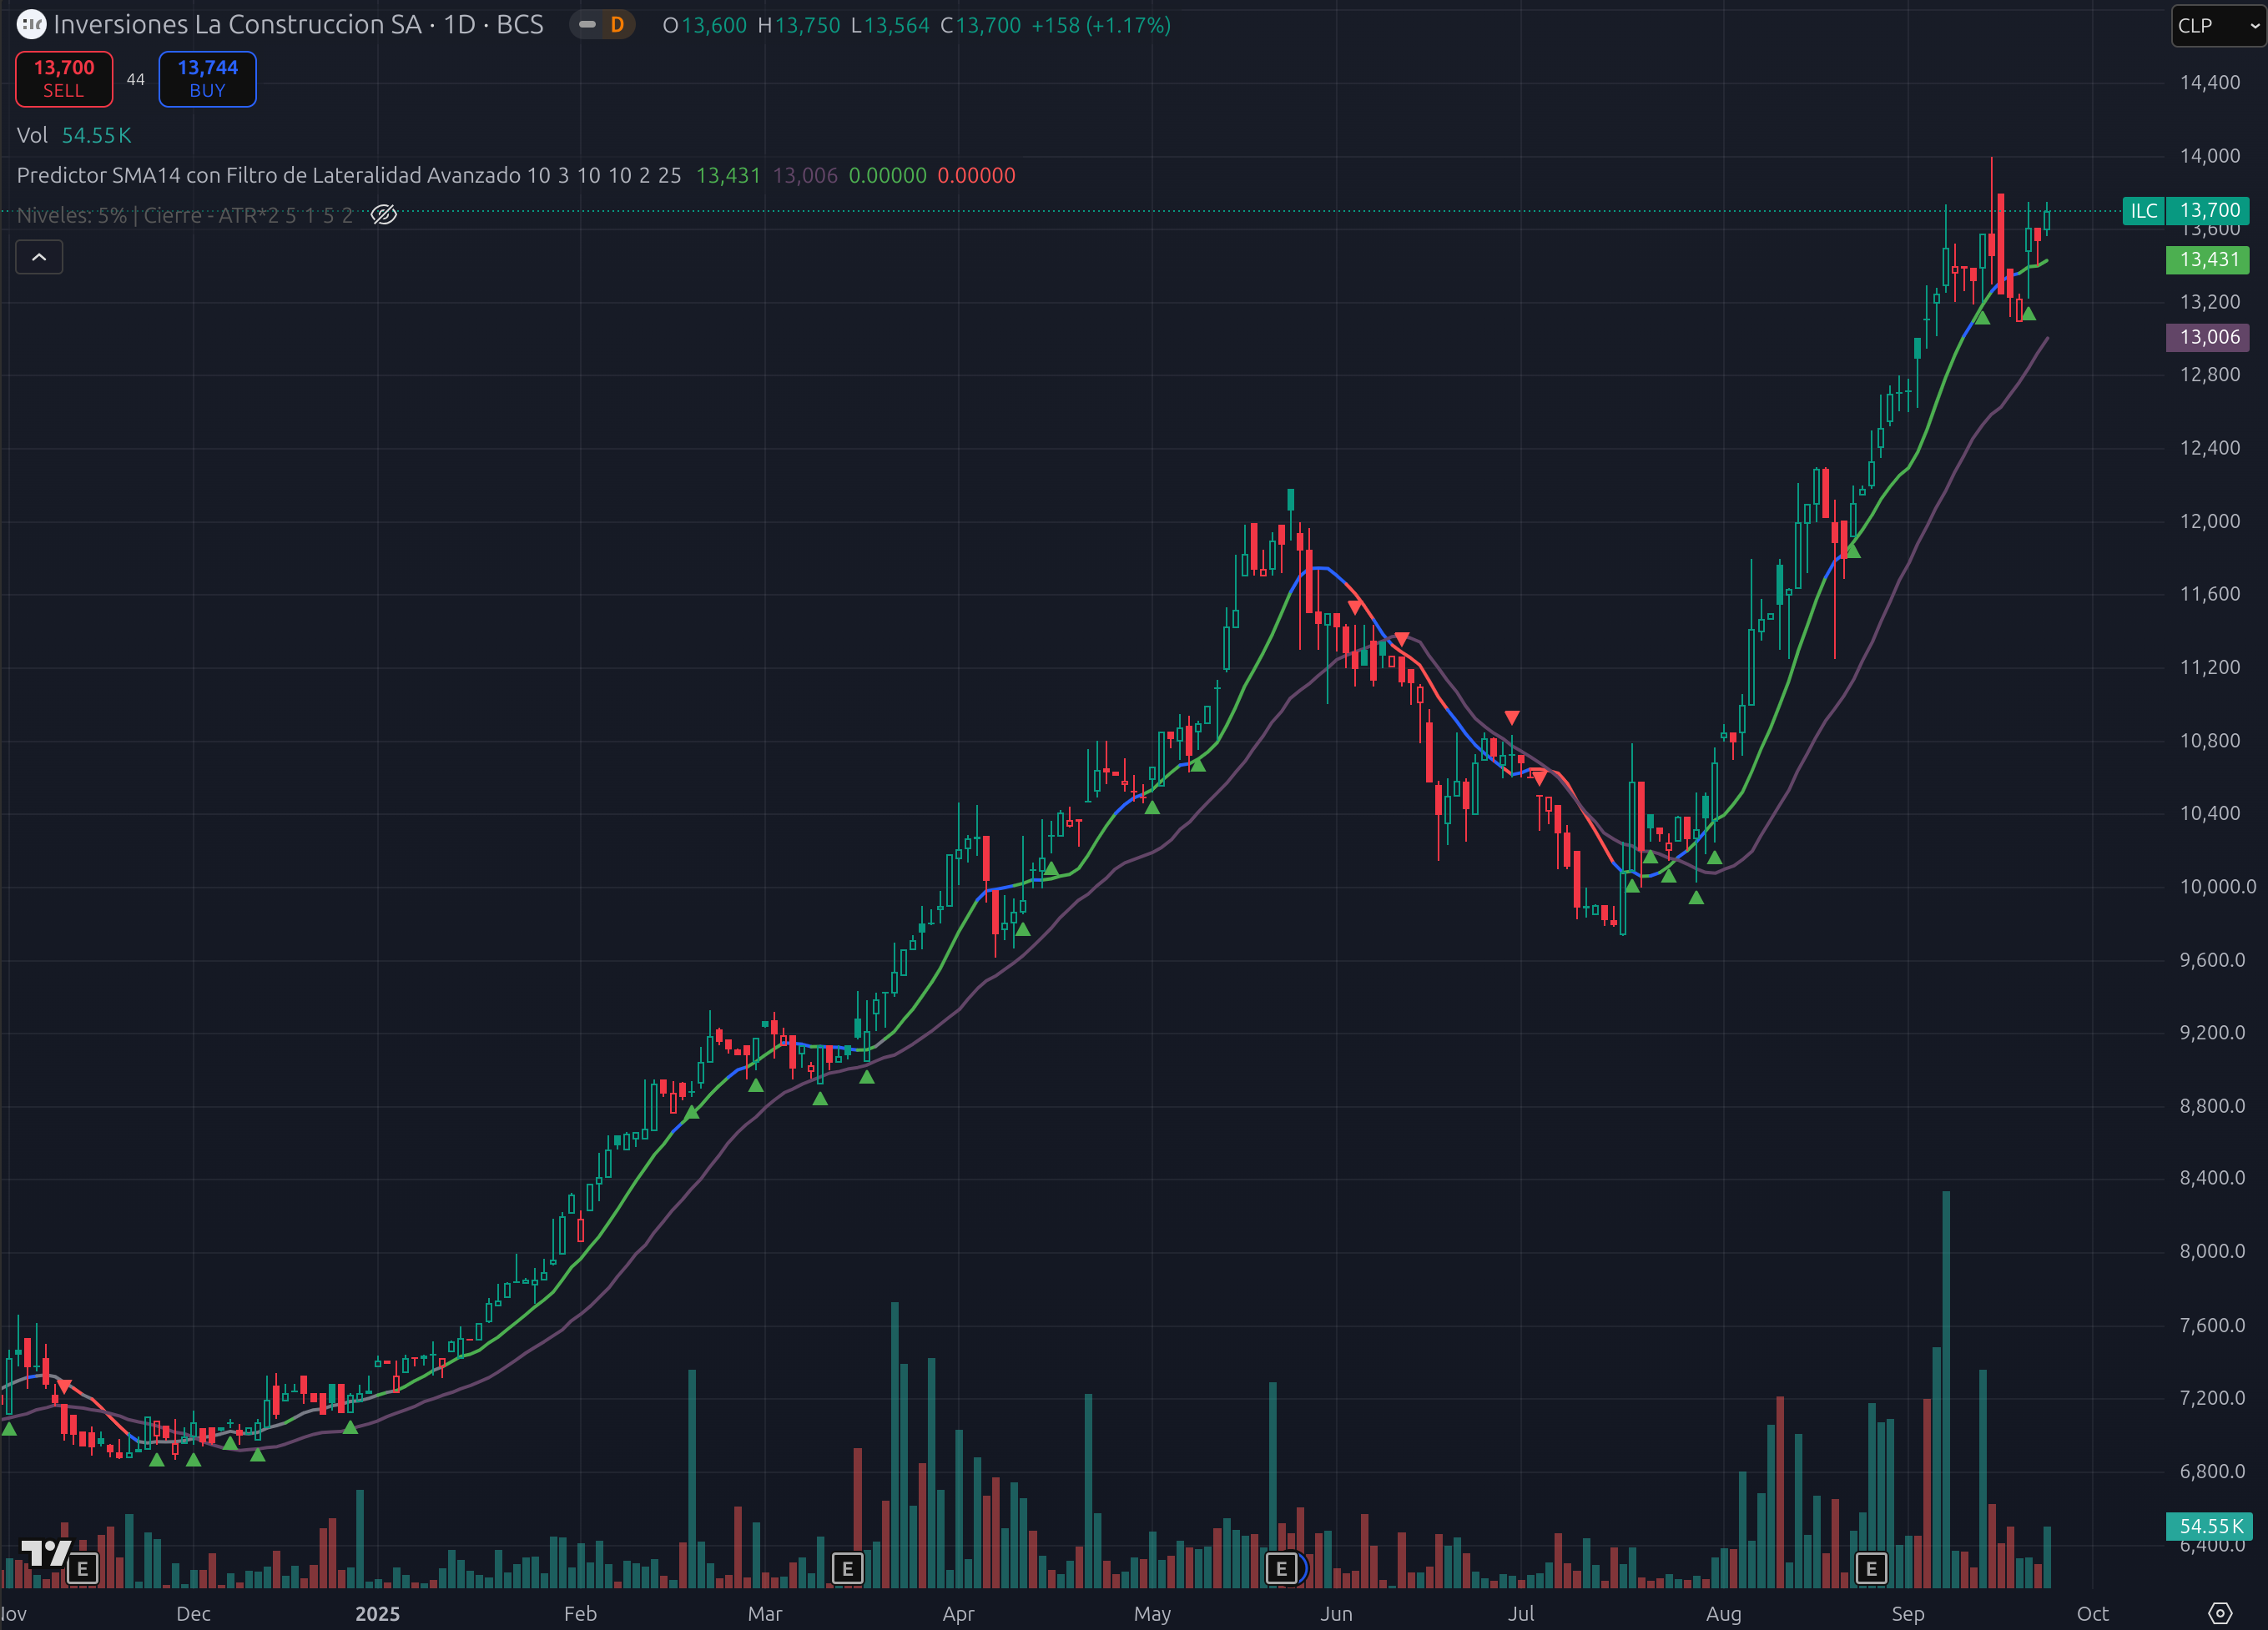Image resolution: width=2268 pixels, height=1630 pixels.
Task: Click the green 13,431 price label
Action: tap(2208, 260)
